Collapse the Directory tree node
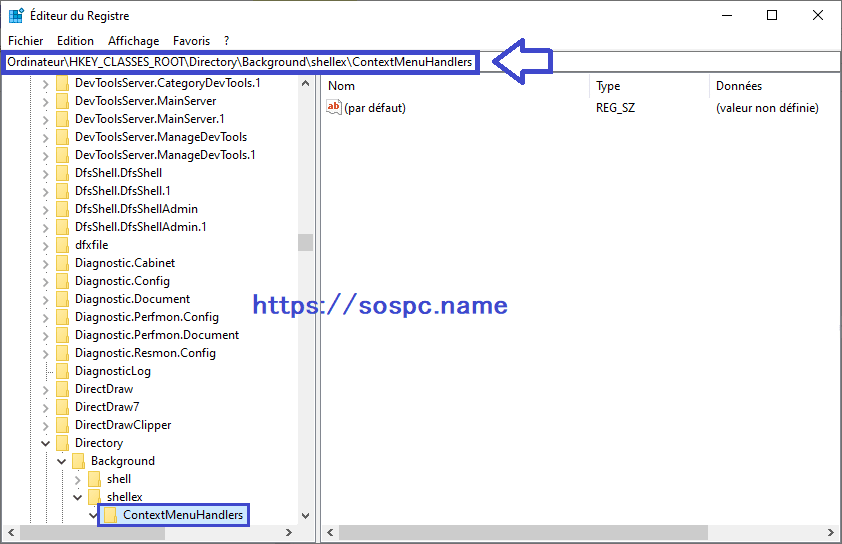 [46, 443]
